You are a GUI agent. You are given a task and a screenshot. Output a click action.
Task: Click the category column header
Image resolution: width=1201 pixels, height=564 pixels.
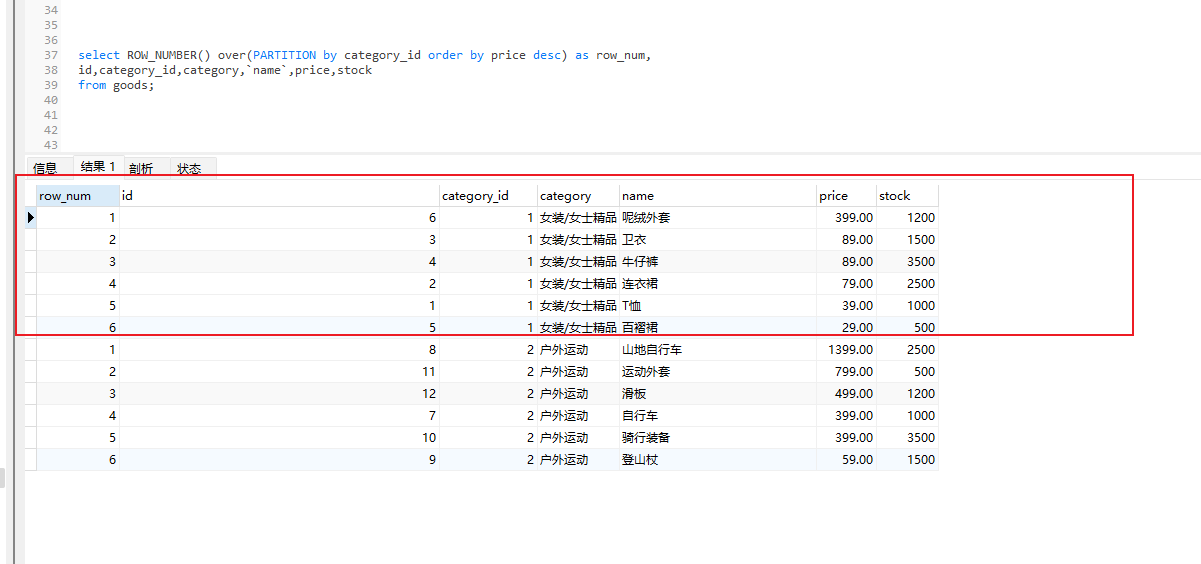(578, 196)
